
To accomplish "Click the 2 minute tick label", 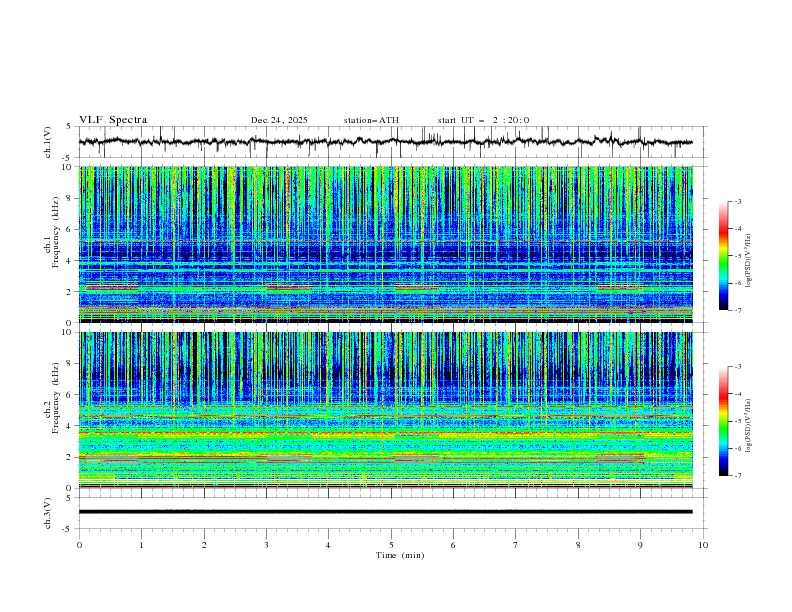I will point(204,544).
